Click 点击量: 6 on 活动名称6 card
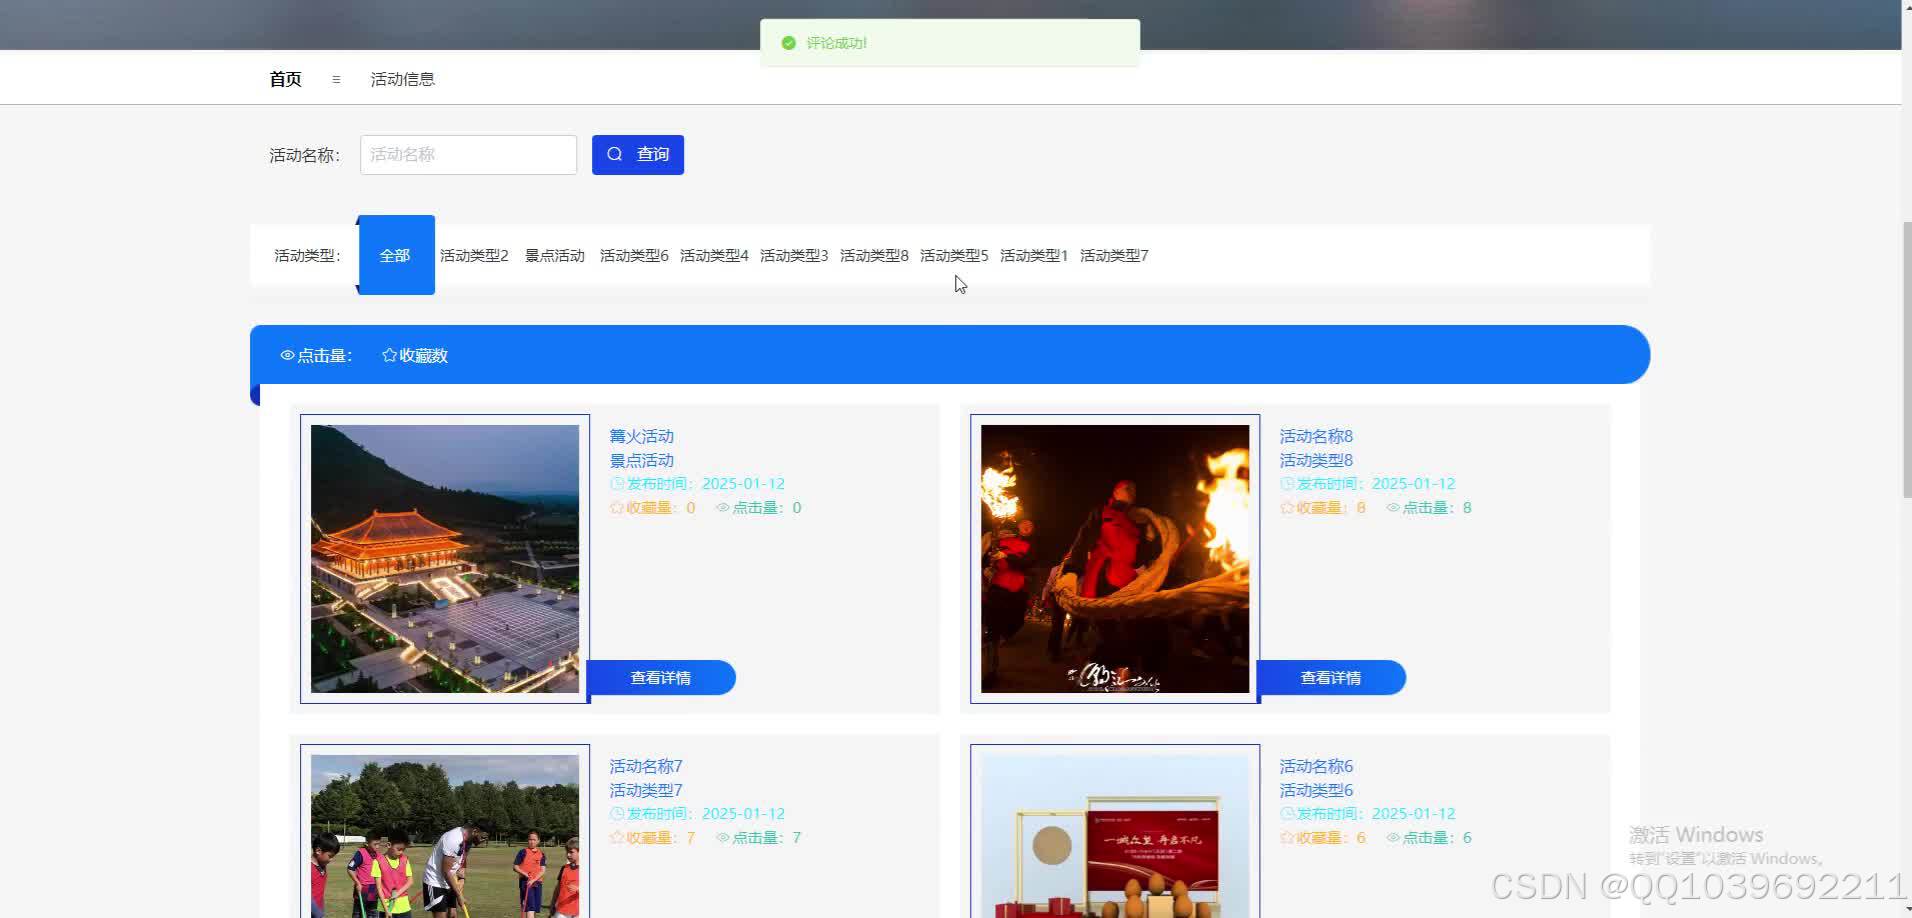Screen dimensions: 1912x918 pos(1429,838)
